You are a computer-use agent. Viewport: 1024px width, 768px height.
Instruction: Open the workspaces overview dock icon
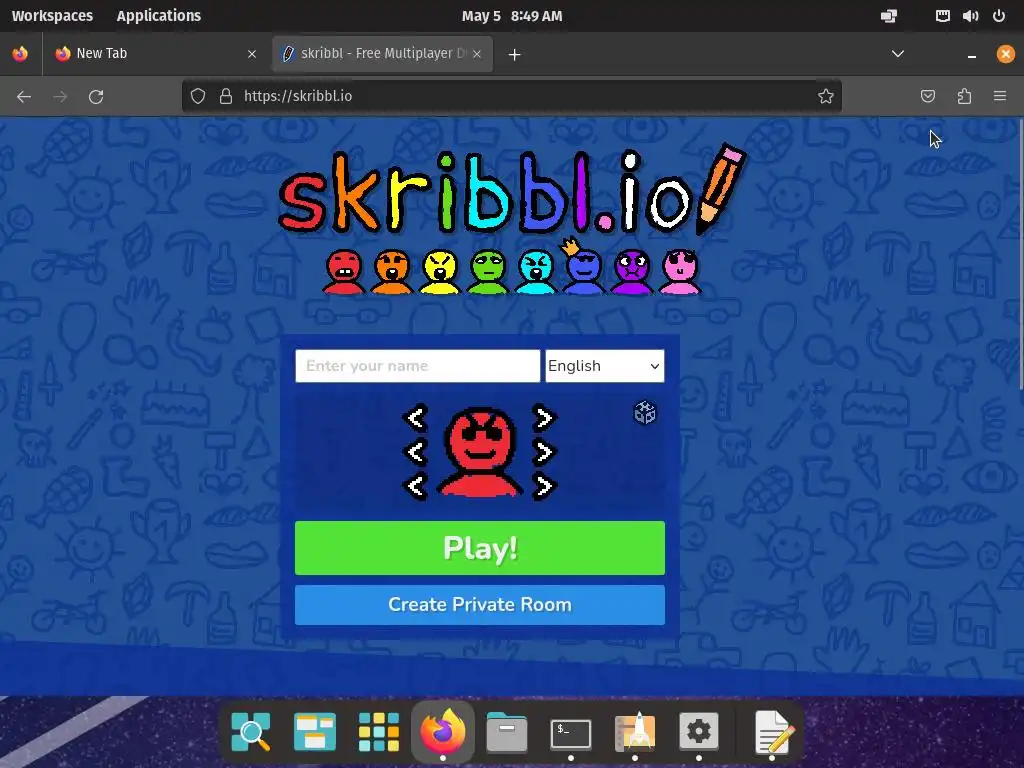(x=315, y=732)
